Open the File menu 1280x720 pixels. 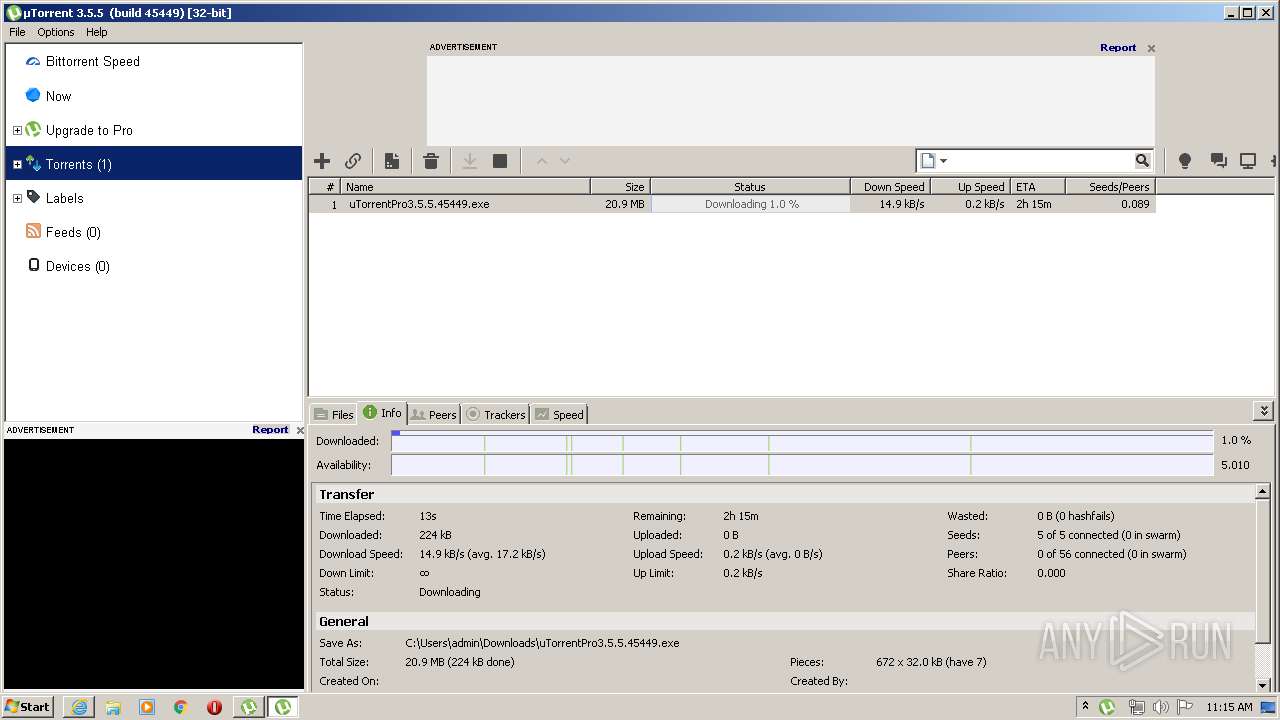click(17, 32)
